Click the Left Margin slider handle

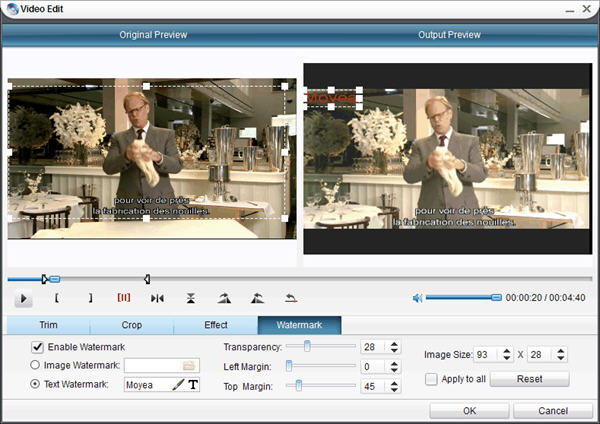tap(289, 366)
